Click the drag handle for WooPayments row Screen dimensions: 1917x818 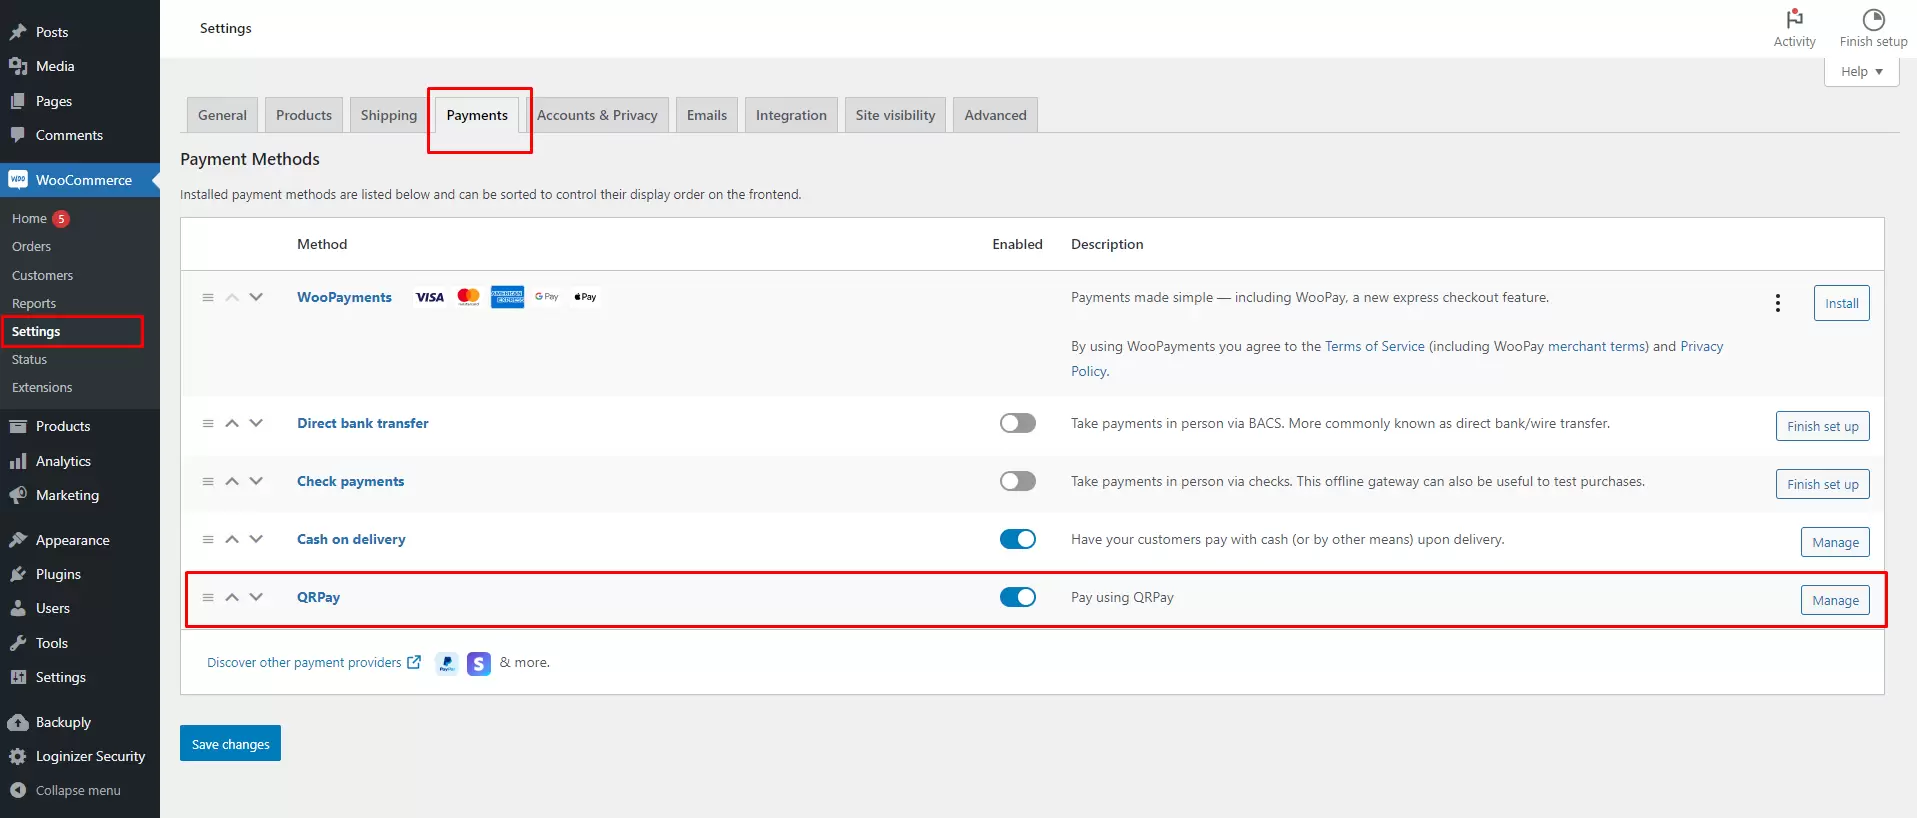click(x=208, y=297)
